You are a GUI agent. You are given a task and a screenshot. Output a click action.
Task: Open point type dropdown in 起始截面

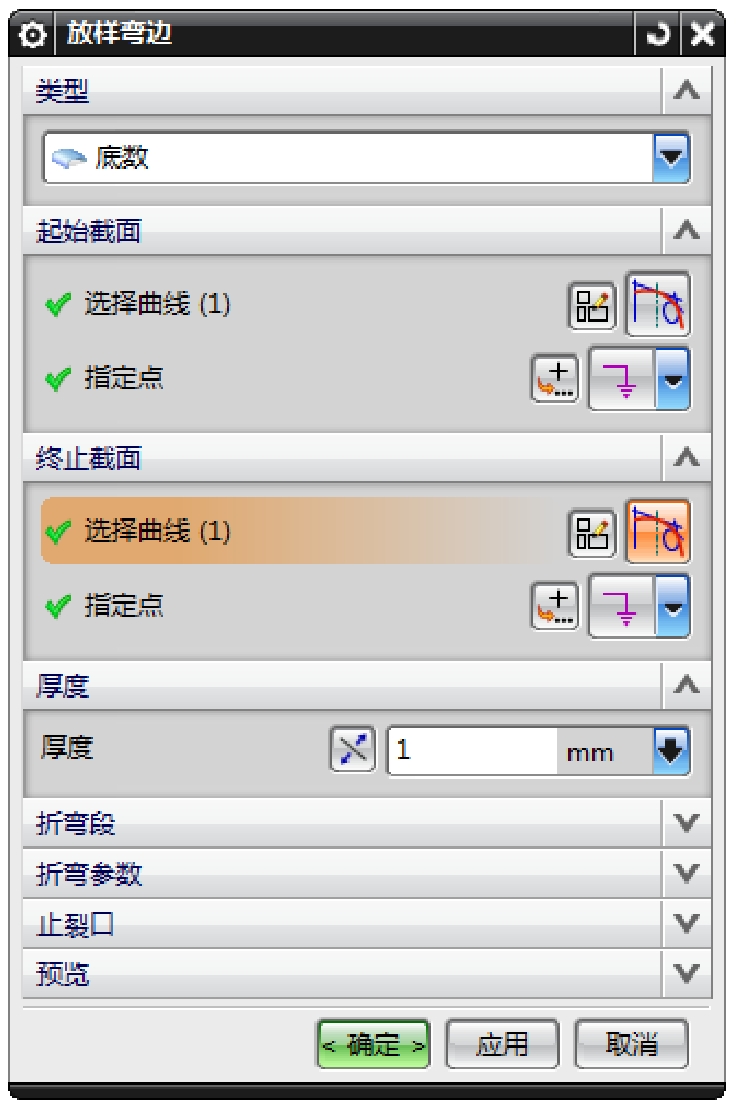673,379
